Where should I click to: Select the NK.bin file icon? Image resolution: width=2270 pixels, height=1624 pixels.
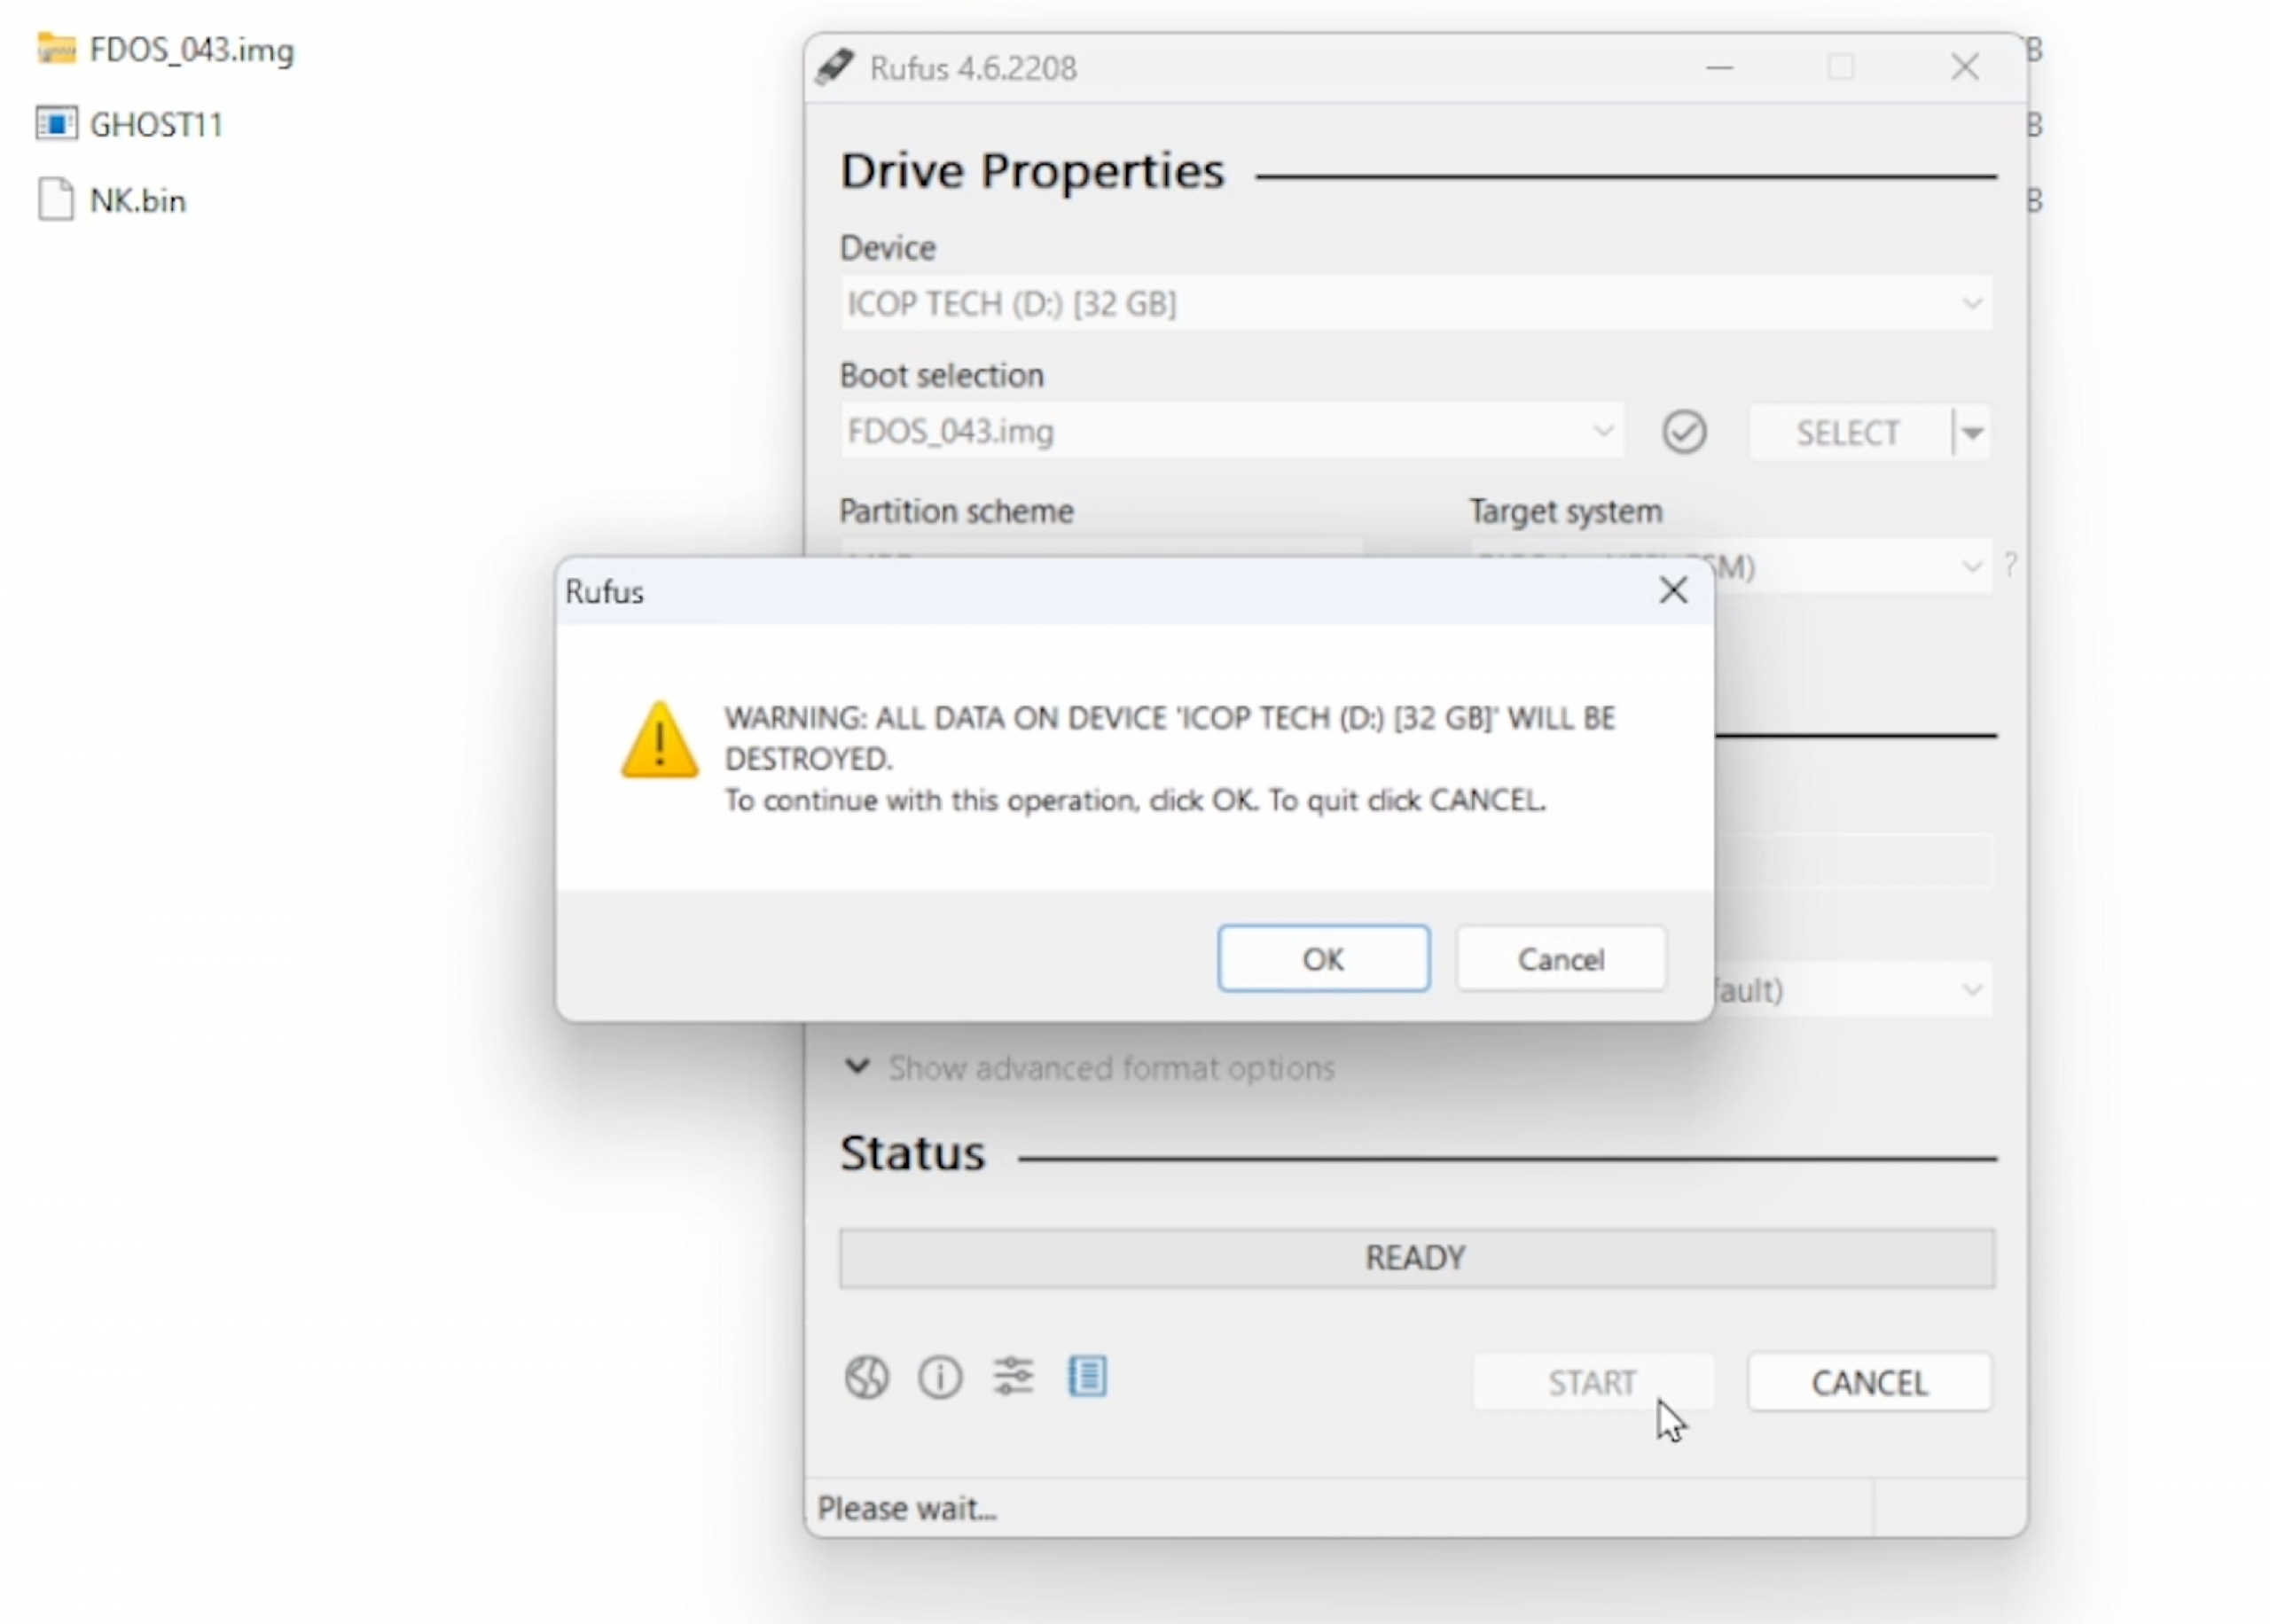click(x=55, y=198)
